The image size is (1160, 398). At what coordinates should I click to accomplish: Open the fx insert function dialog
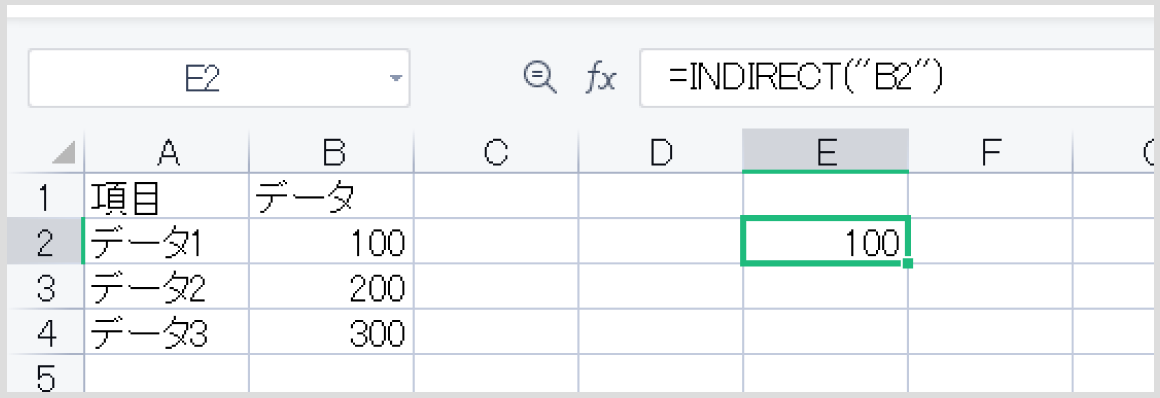(x=601, y=78)
